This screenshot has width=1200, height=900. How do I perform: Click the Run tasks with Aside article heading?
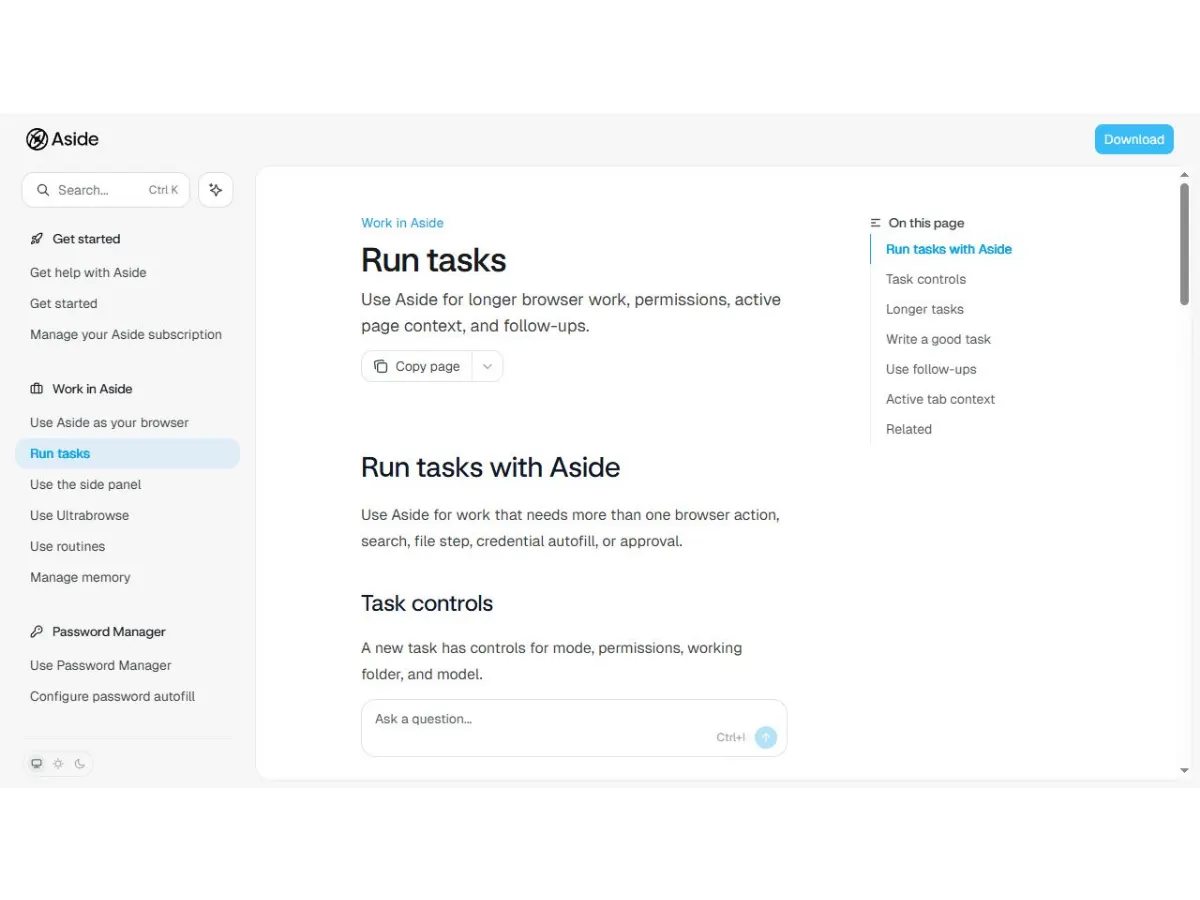491,467
